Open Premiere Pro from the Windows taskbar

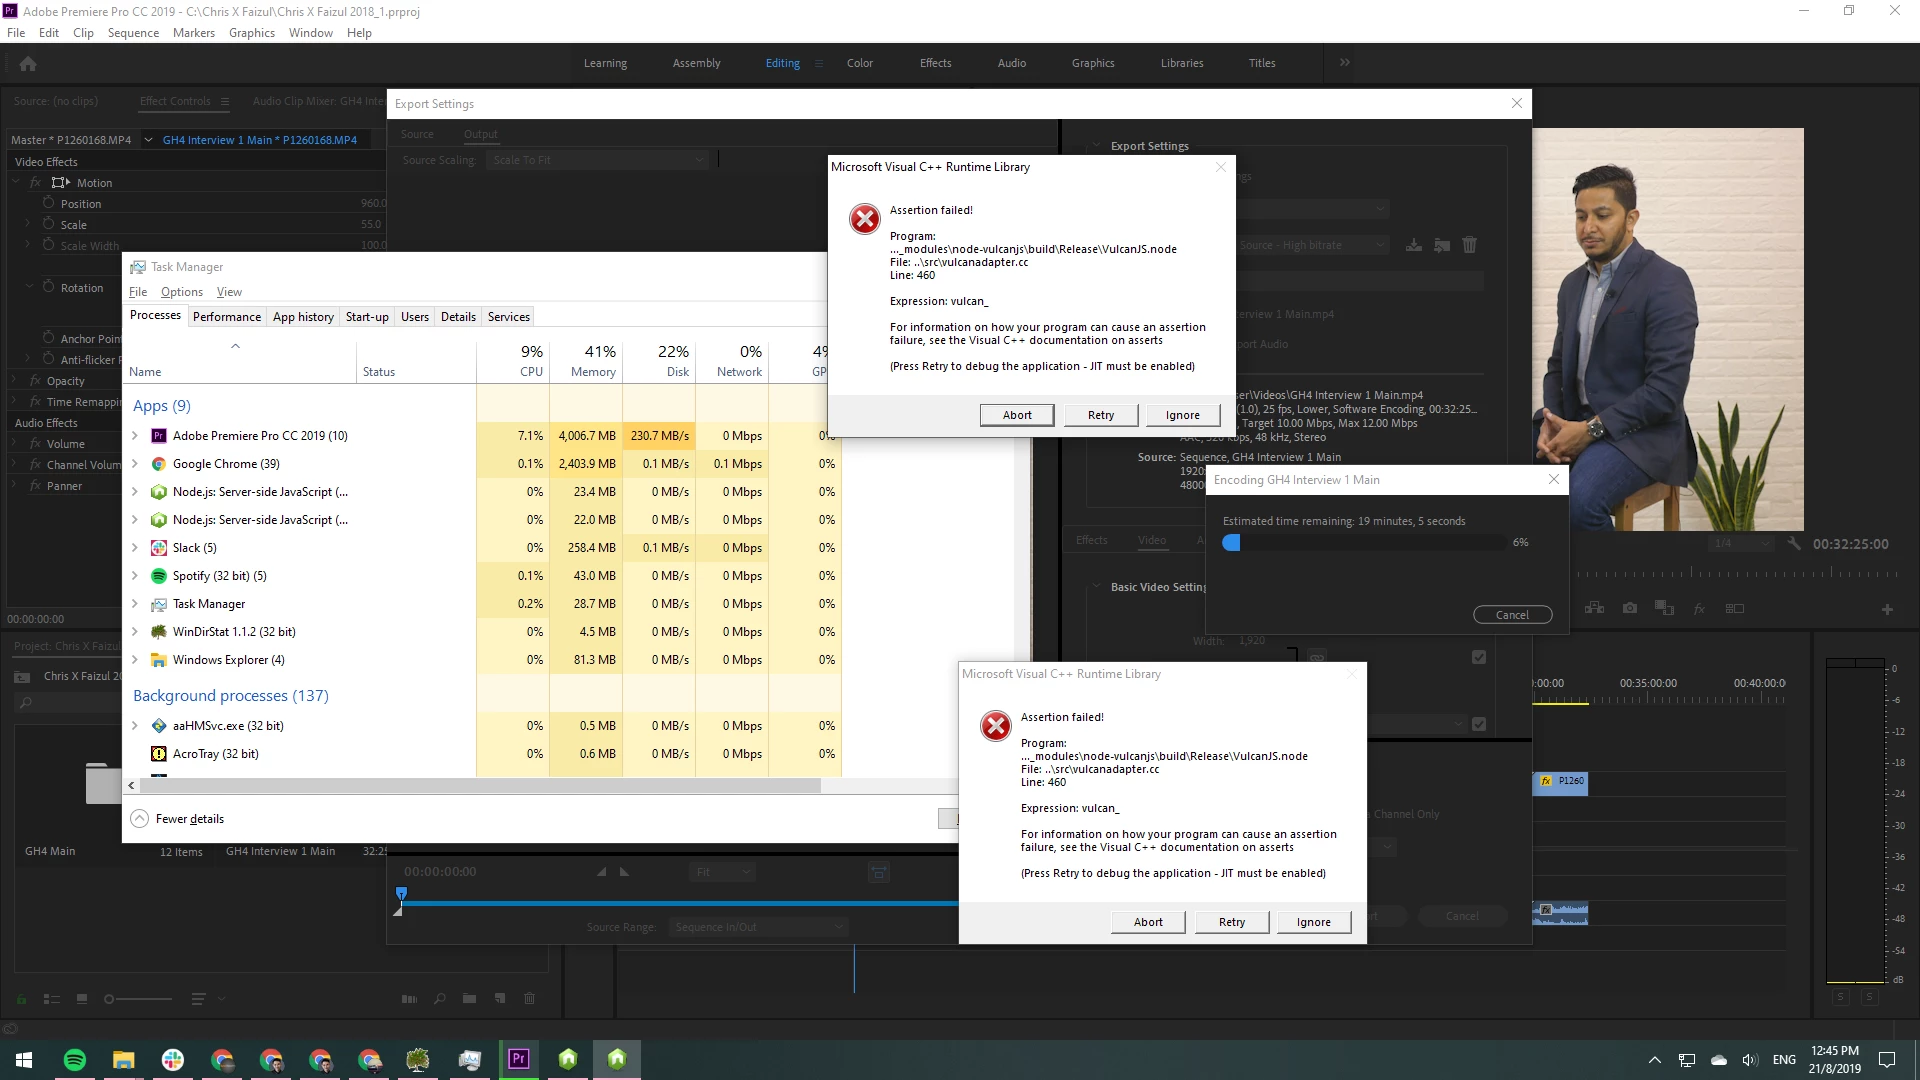coord(518,1059)
